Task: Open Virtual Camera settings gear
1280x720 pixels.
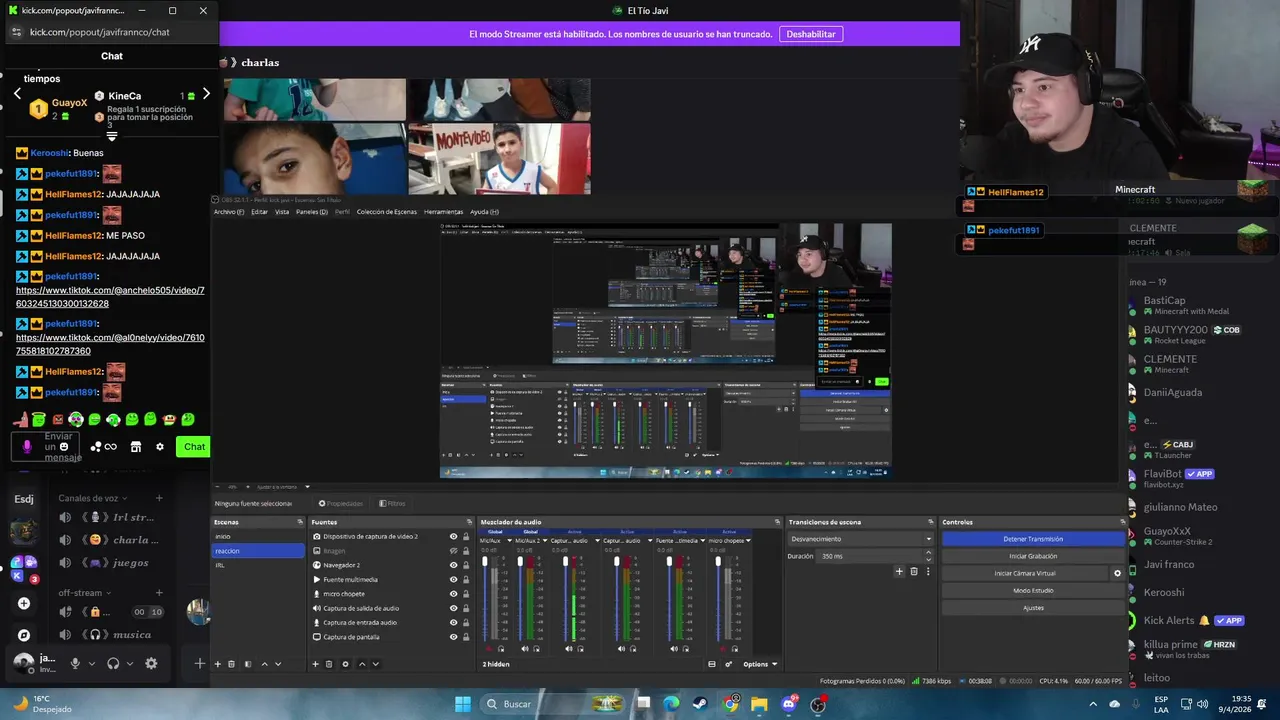Action: pos(1118,573)
